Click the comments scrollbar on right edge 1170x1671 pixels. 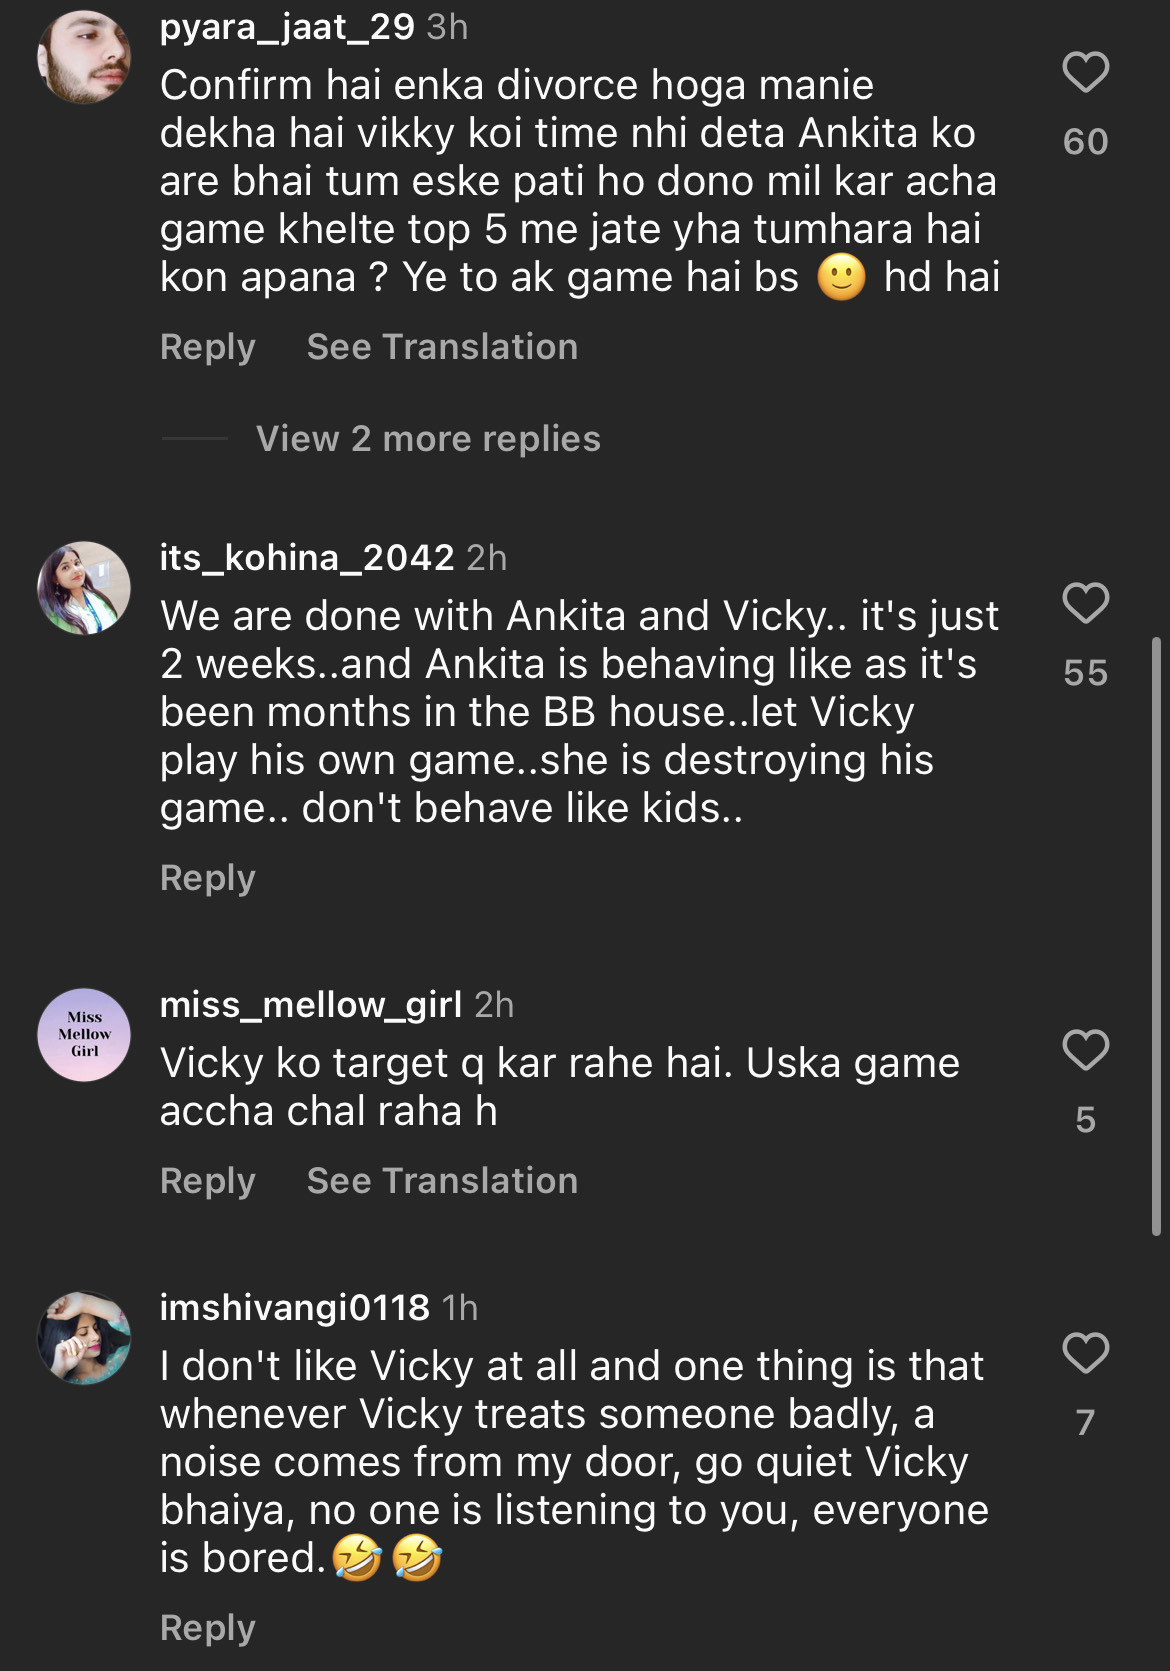pyautogui.click(x=1156, y=935)
